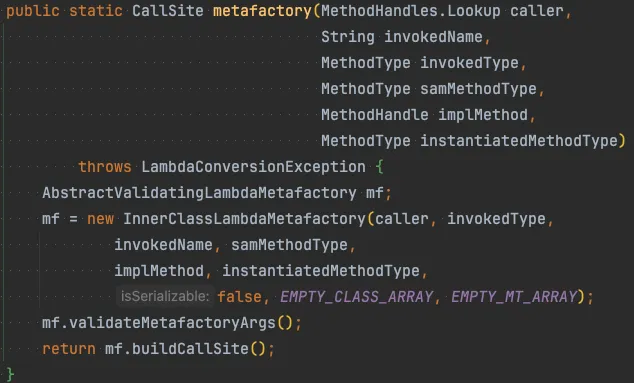This screenshot has width=634, height=383.
Task: Click the InnerClassLambdaMetafactory constructor name
Action: pos(244,219)
